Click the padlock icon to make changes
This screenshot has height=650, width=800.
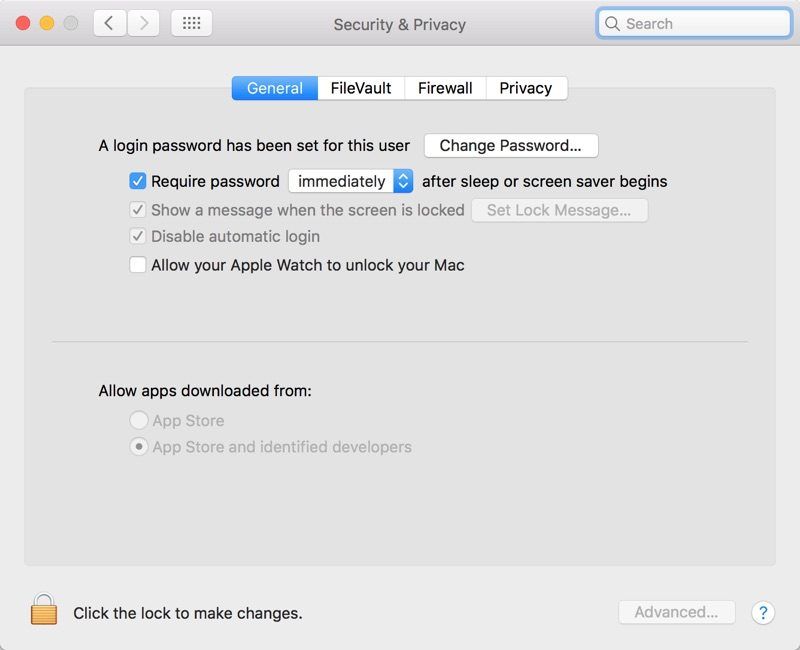(x=43, y=609)
